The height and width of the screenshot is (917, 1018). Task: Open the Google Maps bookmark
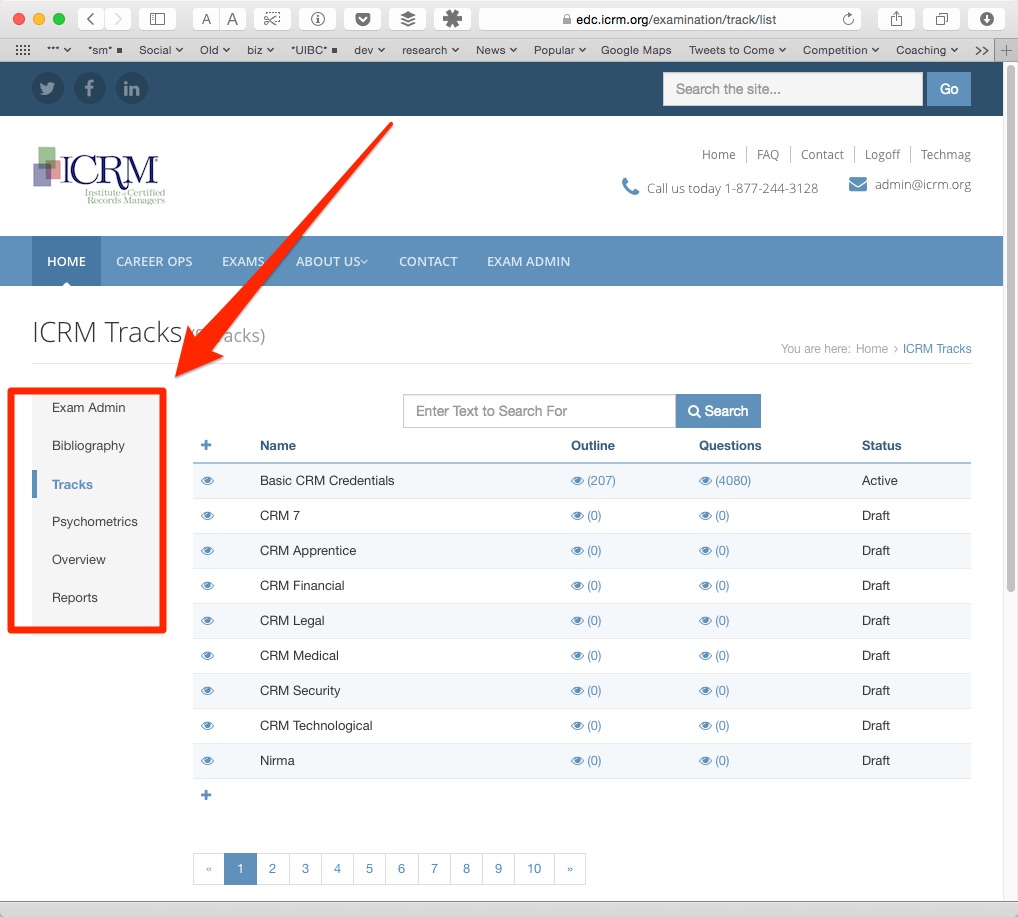tap(636, 50)
